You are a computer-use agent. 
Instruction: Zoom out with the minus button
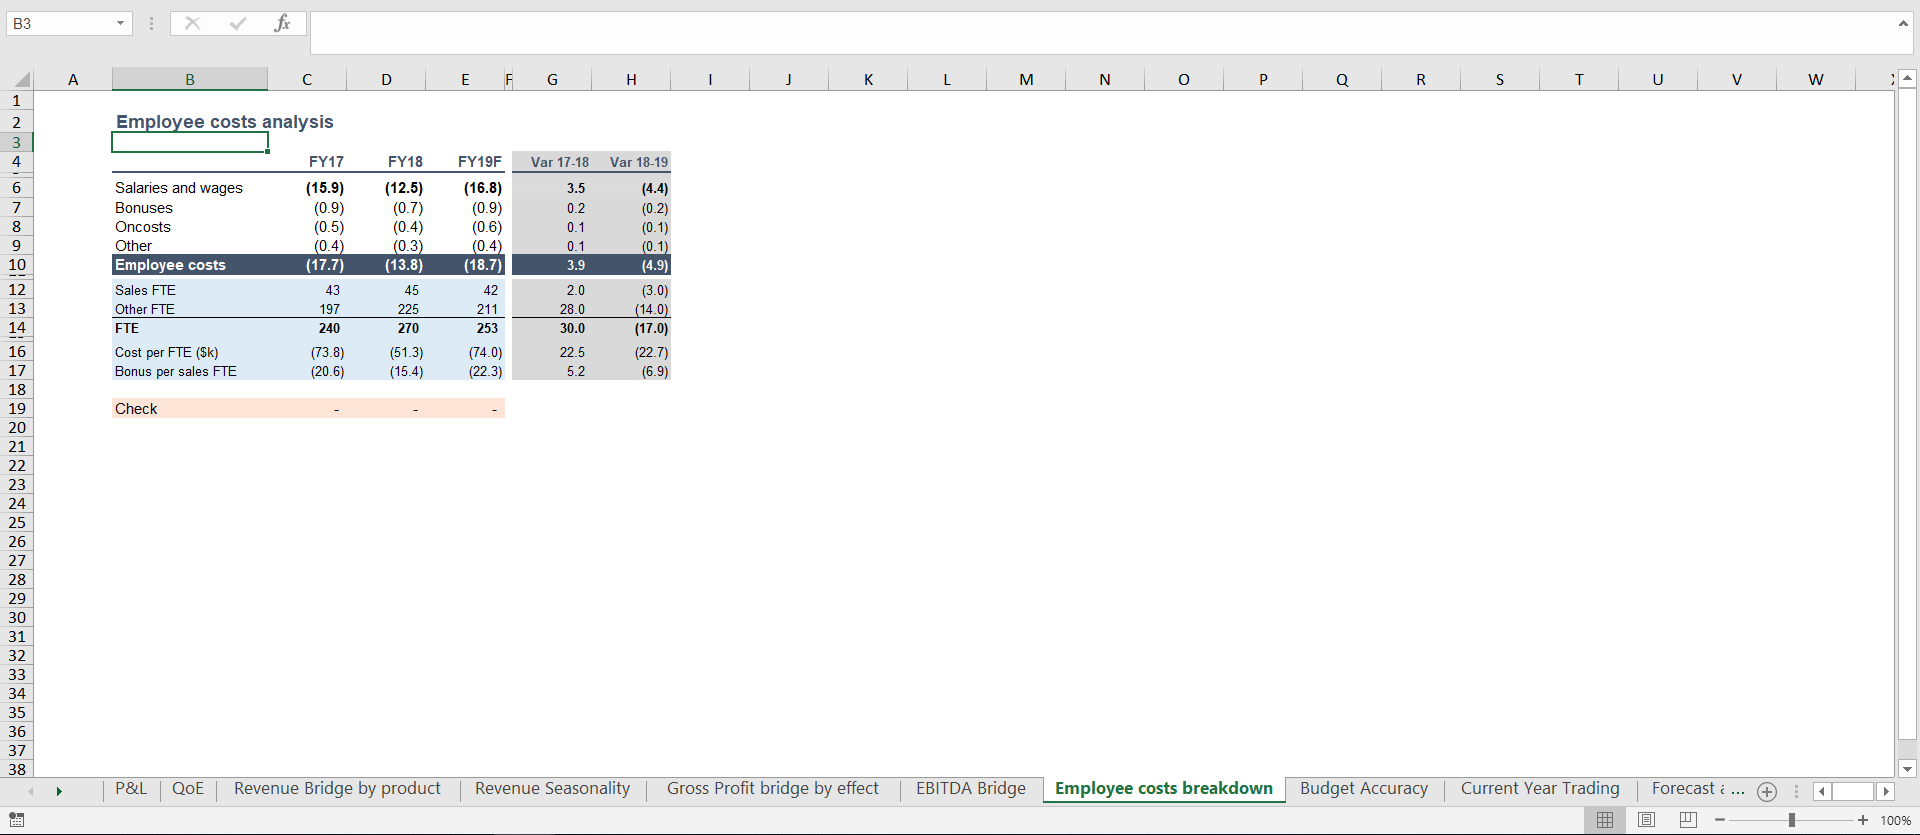pos(1719,820)
